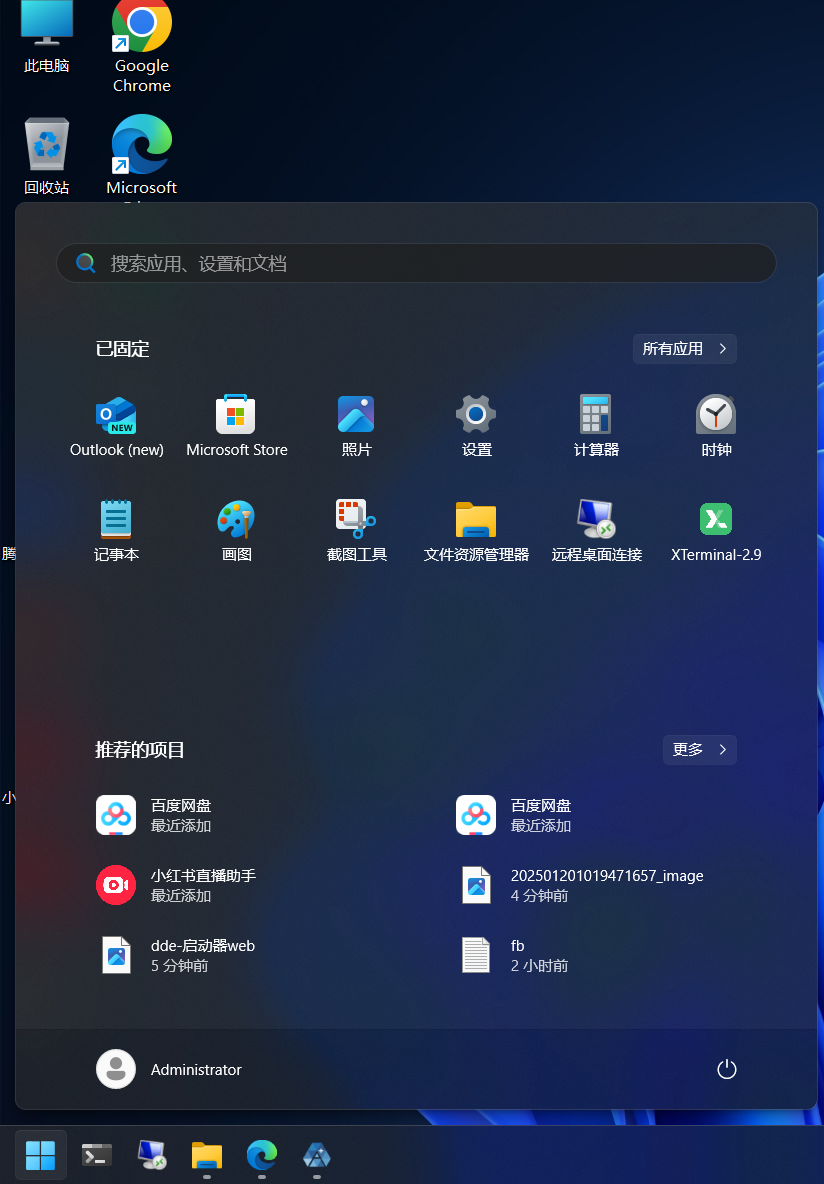Open Microsoft Edge on the taskbar
This screenshot has height=1184, width=824.
click(x=262, y=1155)
